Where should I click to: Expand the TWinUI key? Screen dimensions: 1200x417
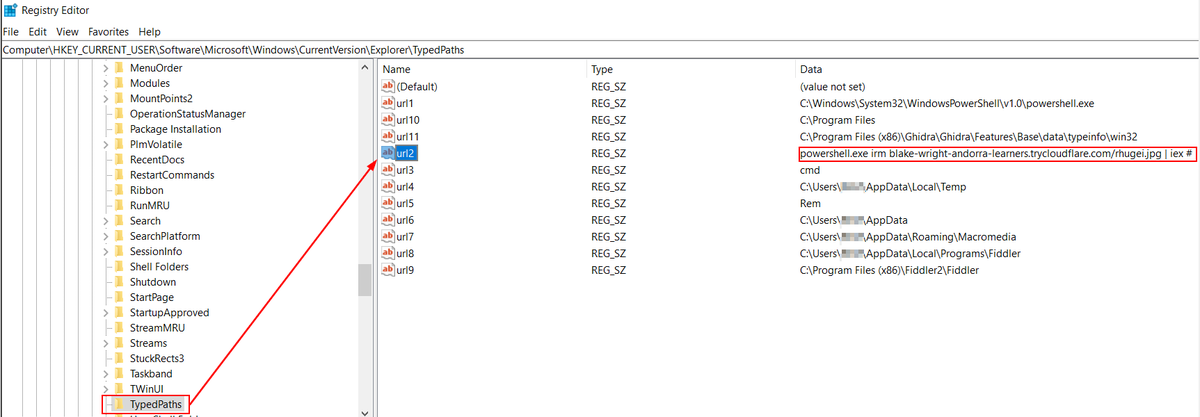106,389
